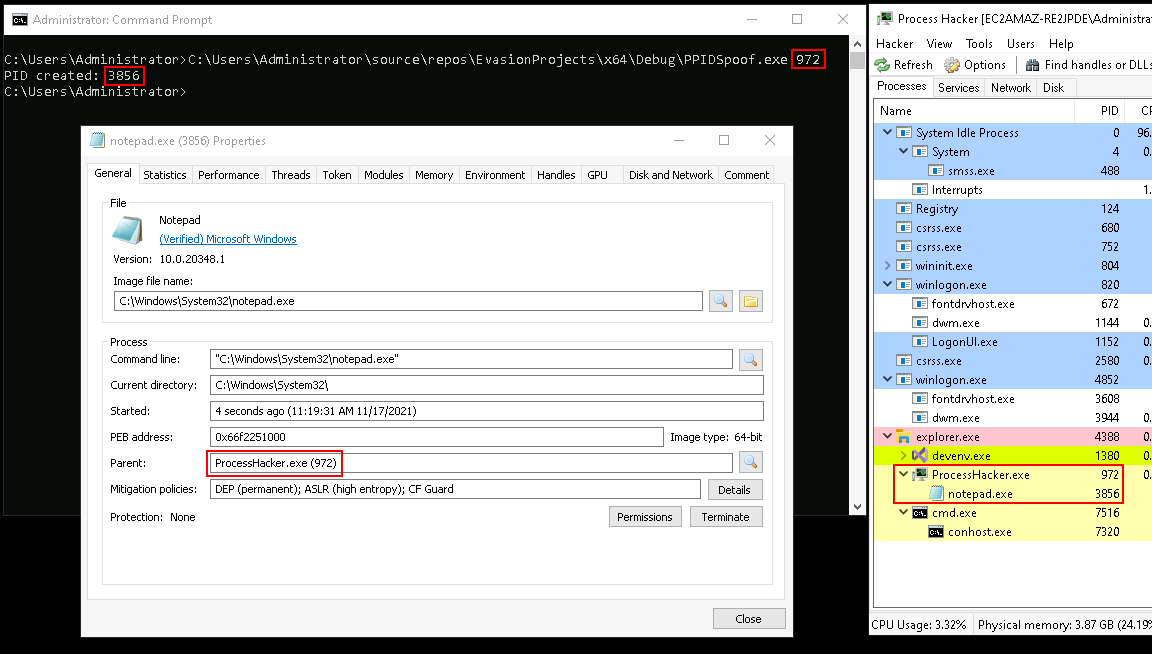Image resolution: width=1152 pixels, height=654 pixels.
Task: Open the Services tab in Process Hacker
Action: click(958, 88)
